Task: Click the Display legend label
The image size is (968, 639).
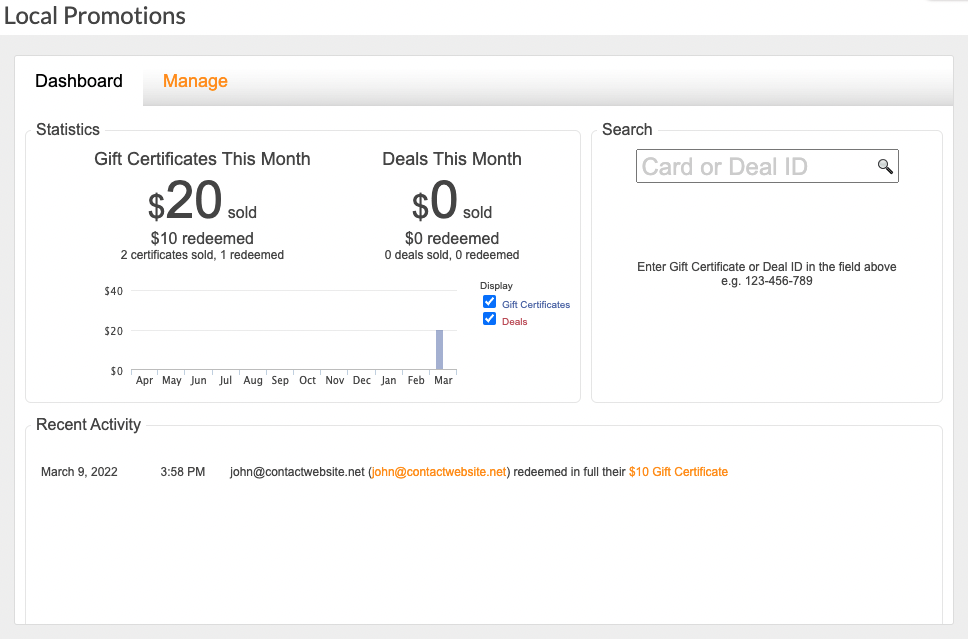Action: tap(496, 286)
